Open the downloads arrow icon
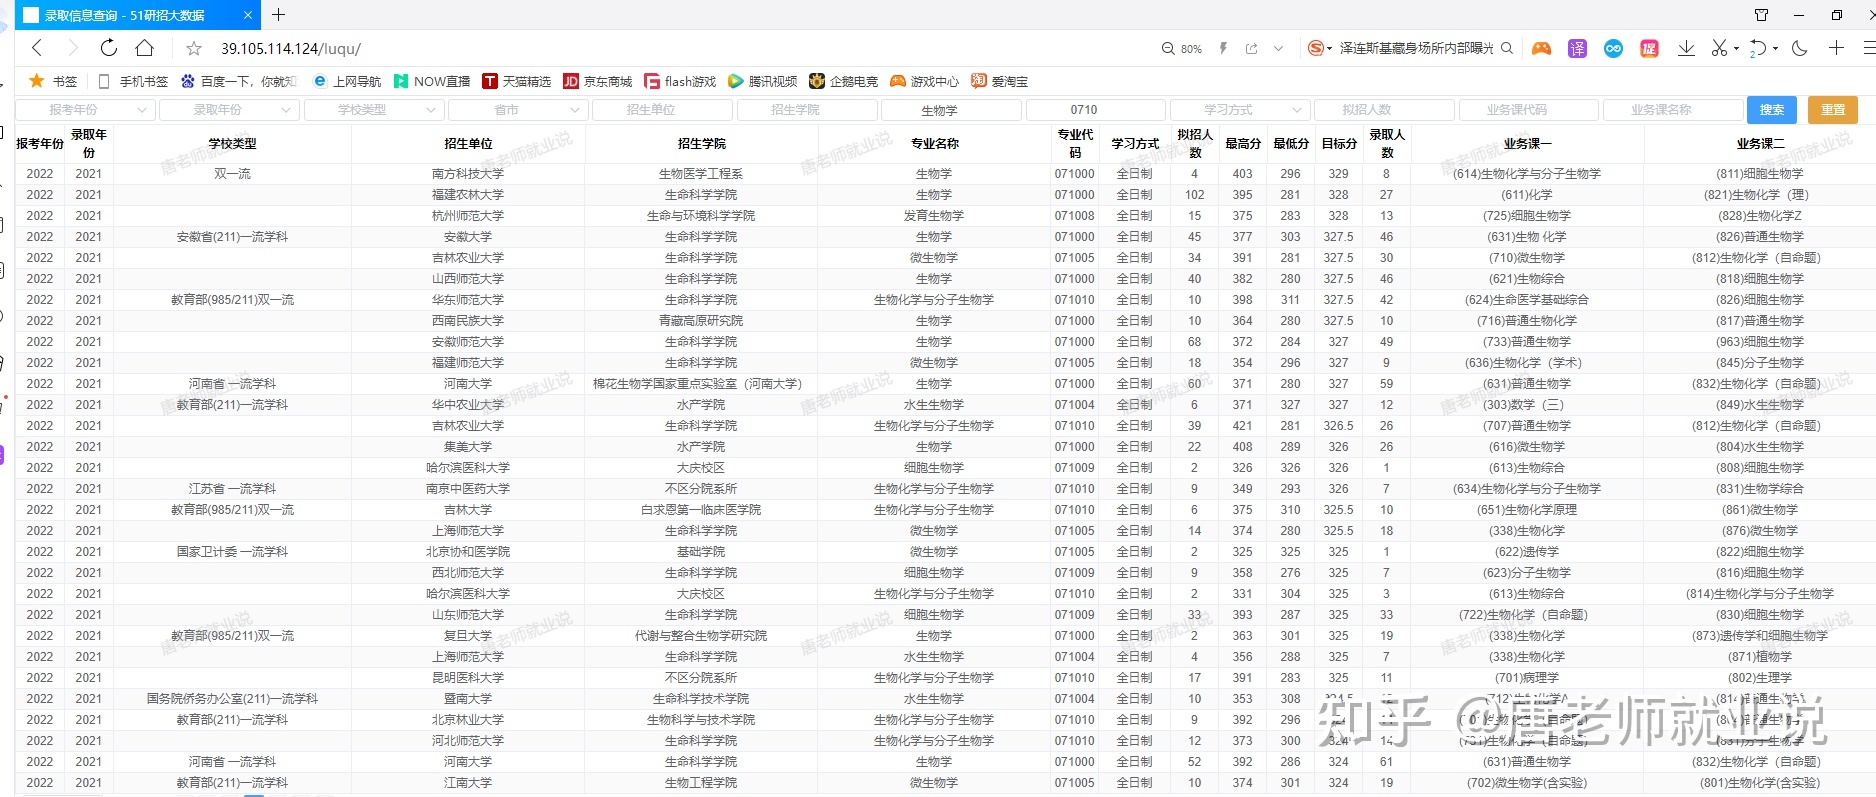 click(1686, 48)
